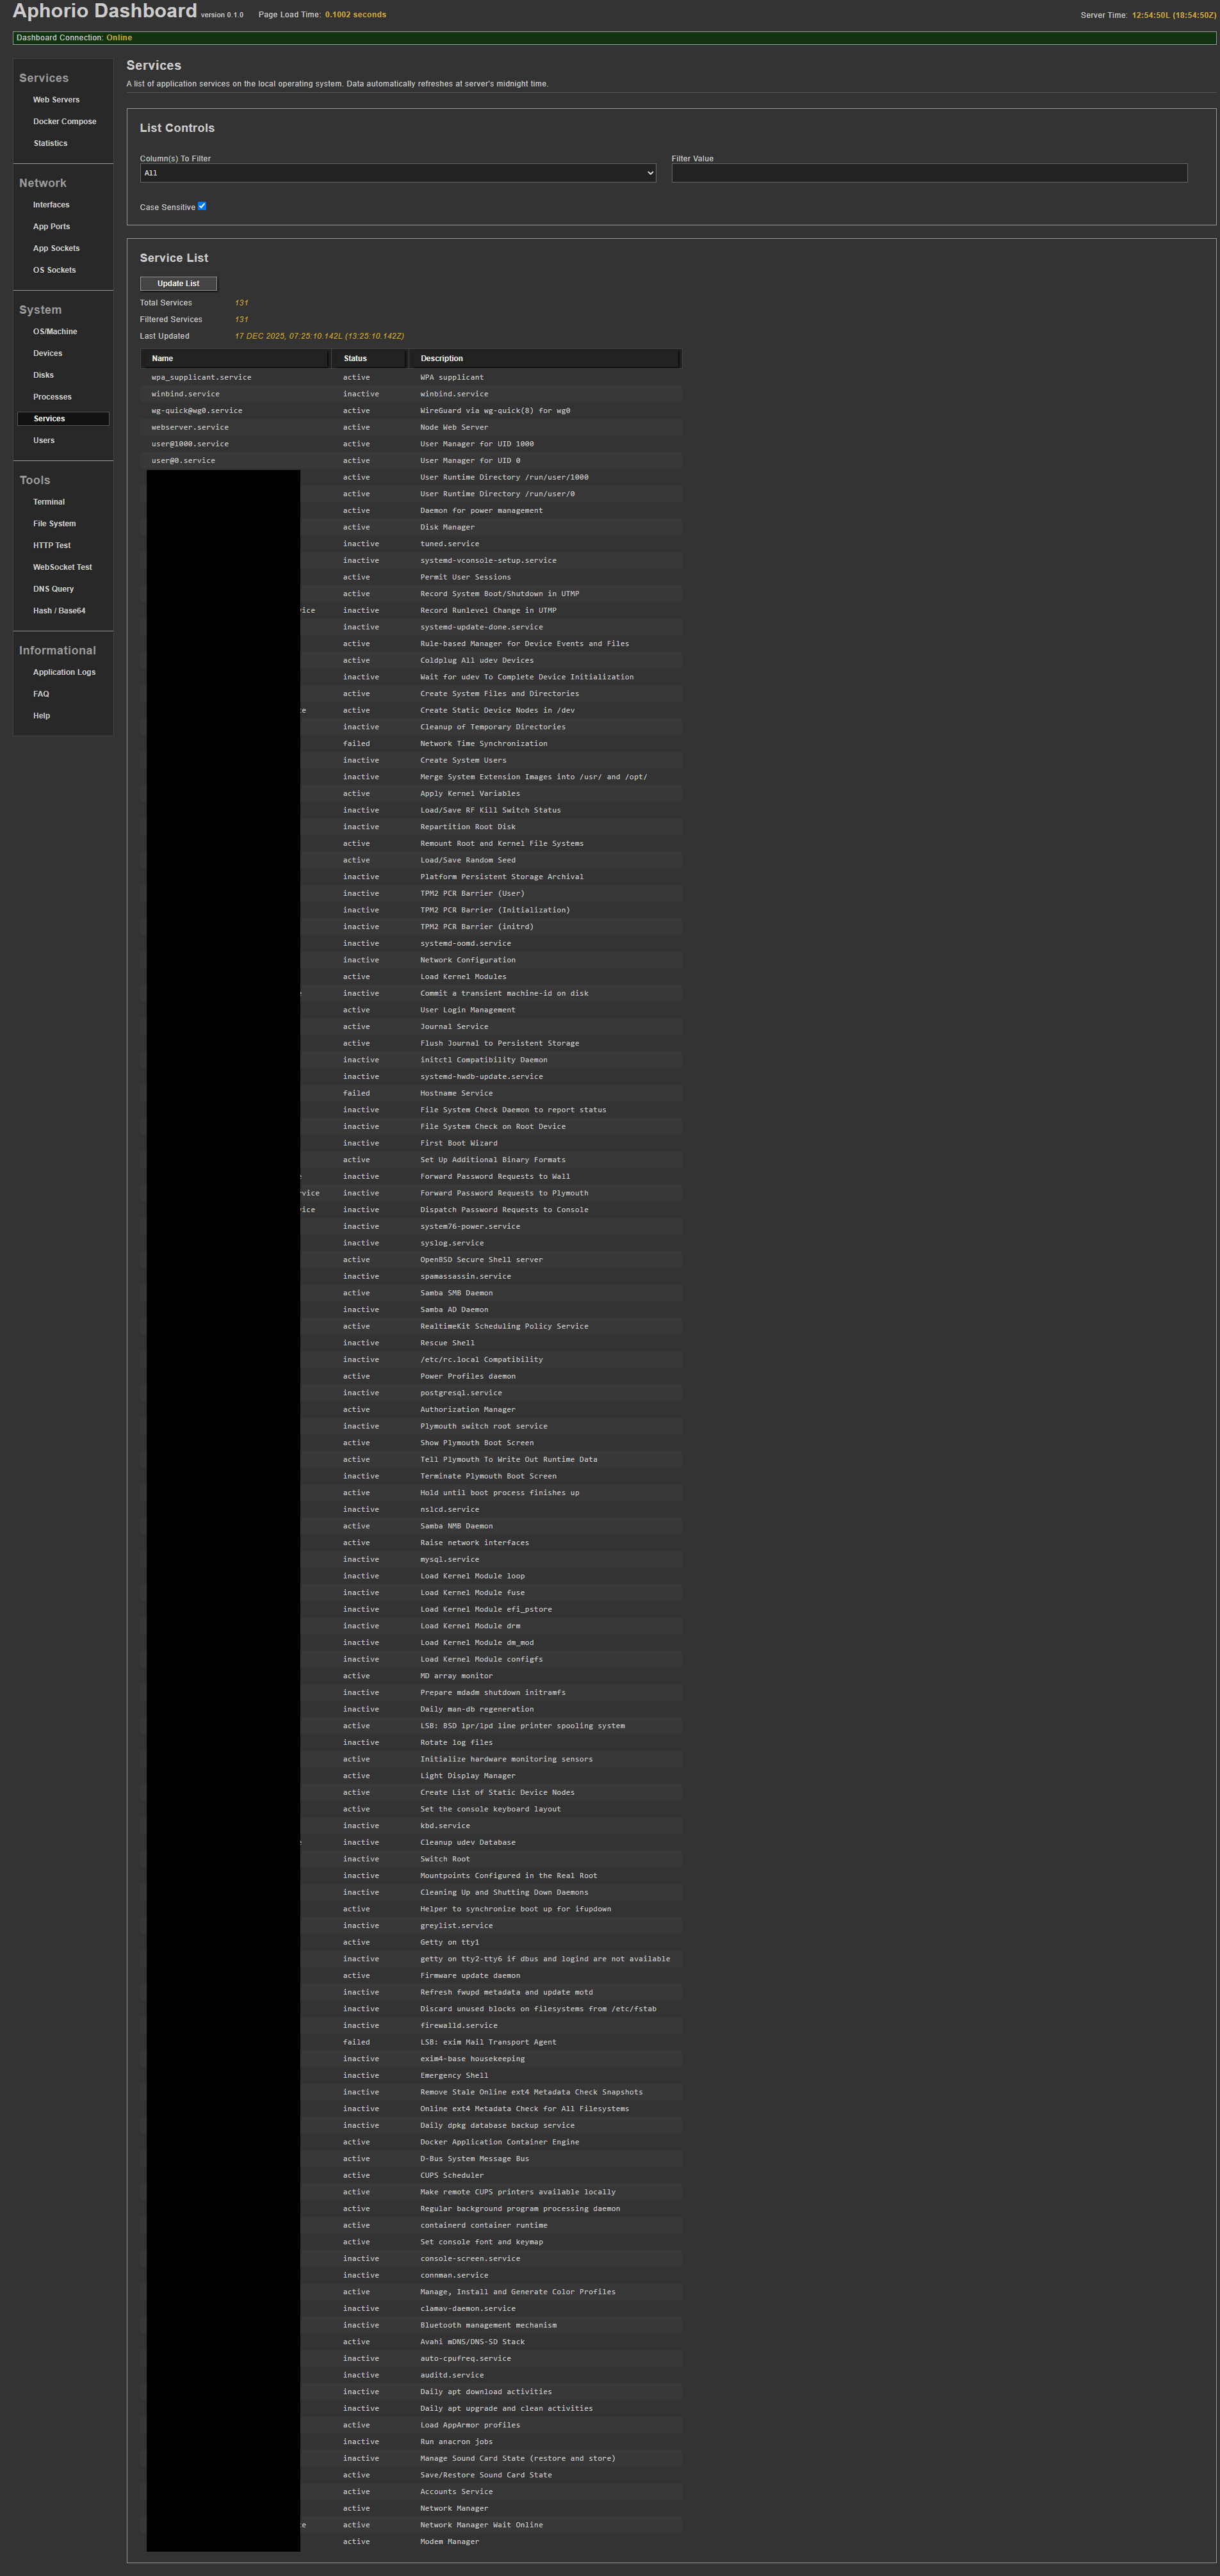1220x2576 pixels.
Task: Select the wpa_supplicant.service row
Action: tap(201, 377)
